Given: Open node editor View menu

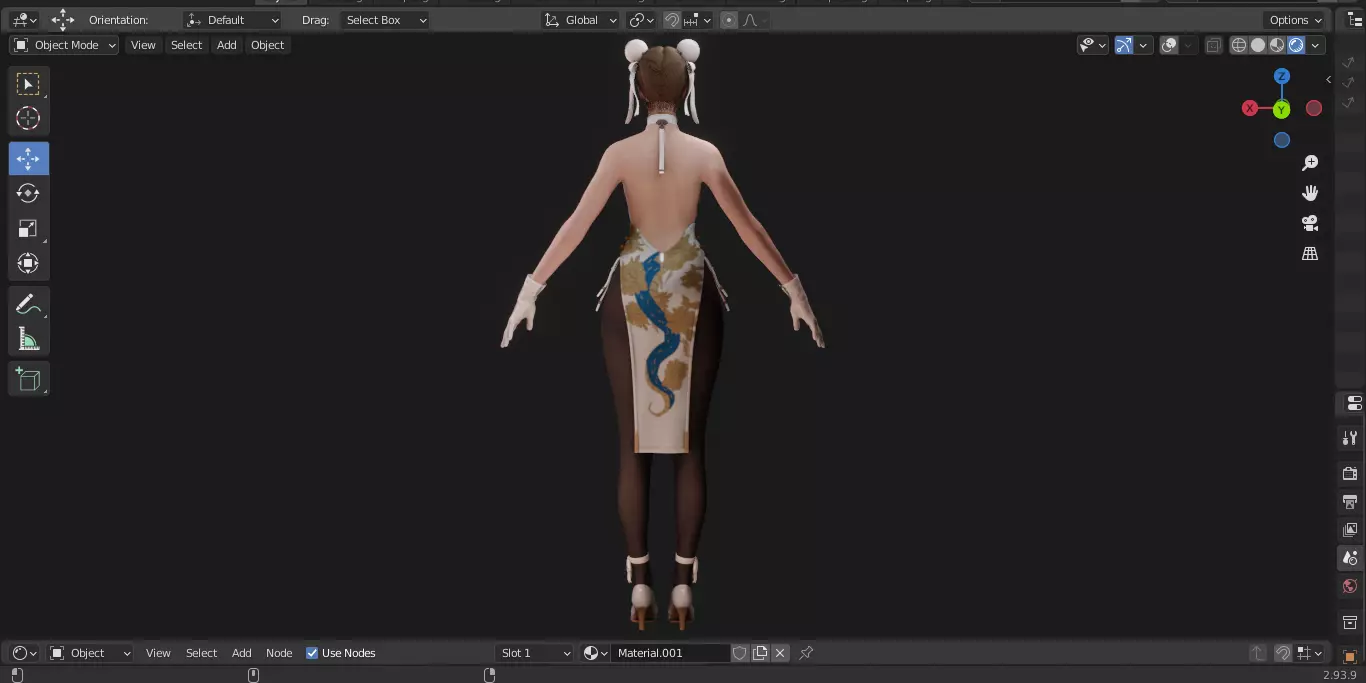Looking at the screenshot, I should (x=158, y=653).
